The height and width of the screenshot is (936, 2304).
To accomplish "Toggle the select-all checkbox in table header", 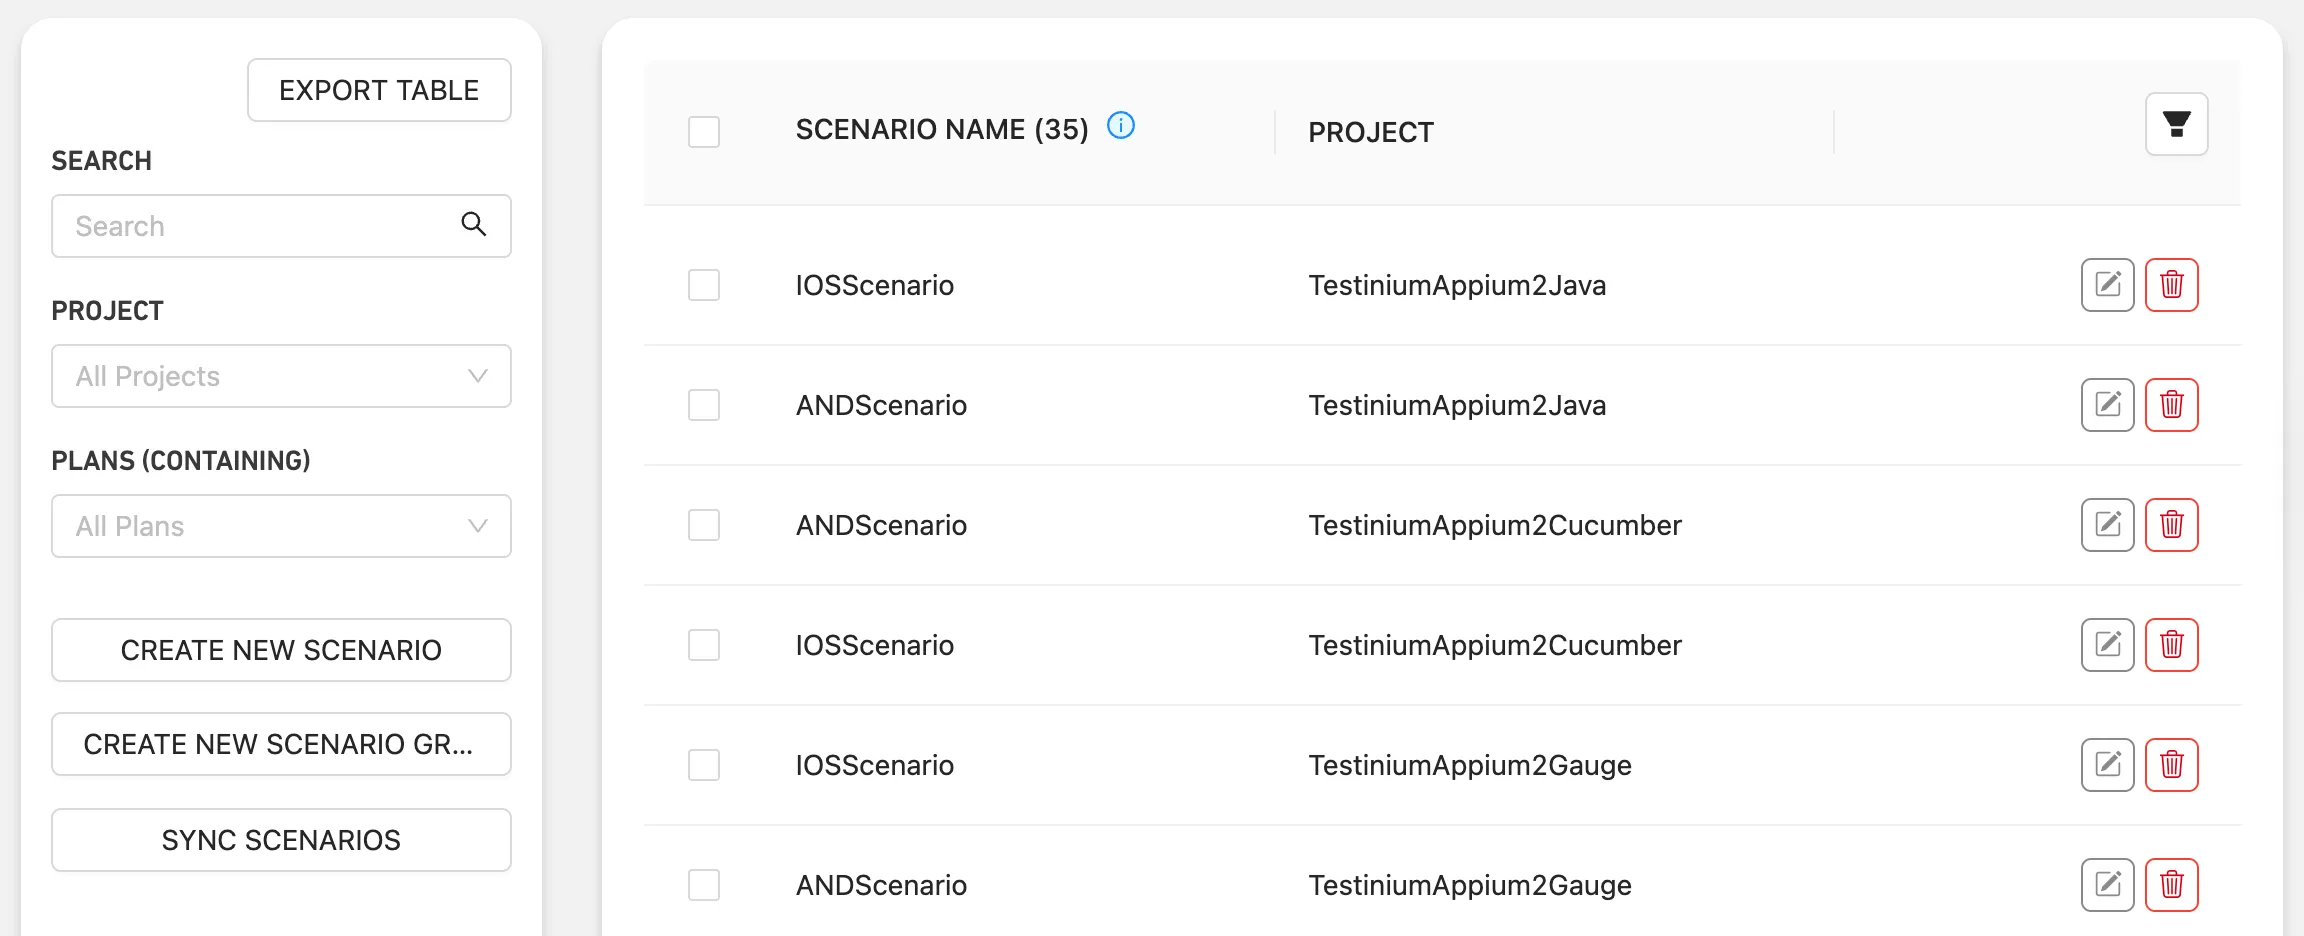I will click(x=704, y=131).
